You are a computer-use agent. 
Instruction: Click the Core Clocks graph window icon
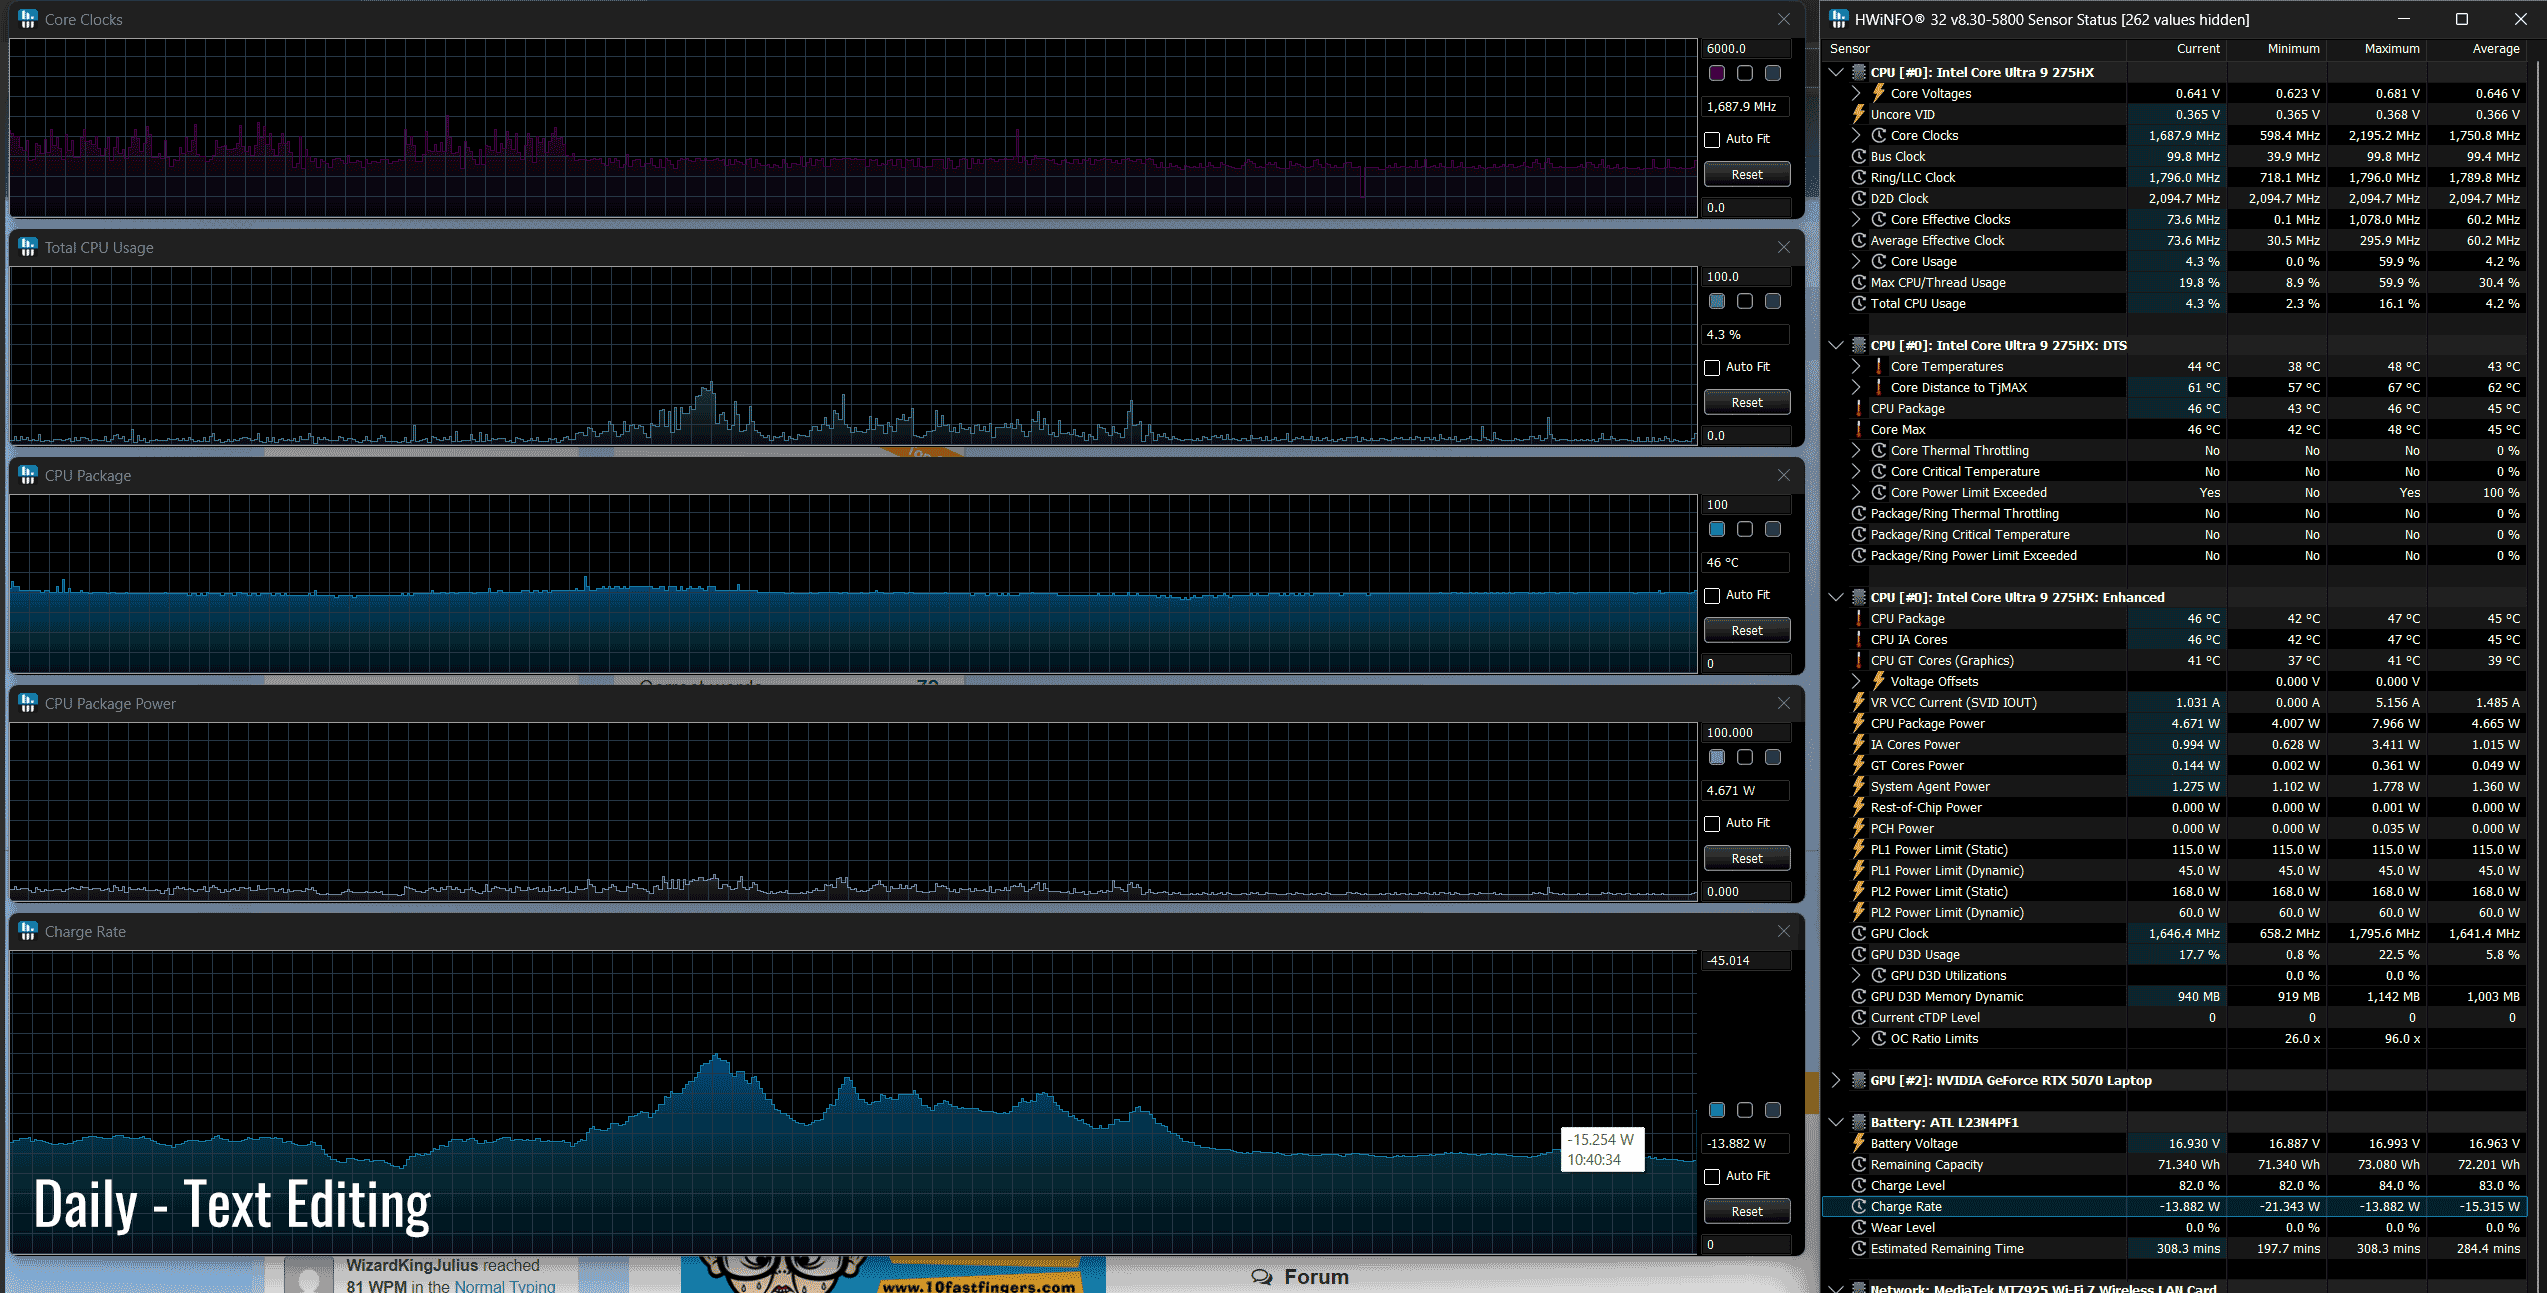pos(28,19)
